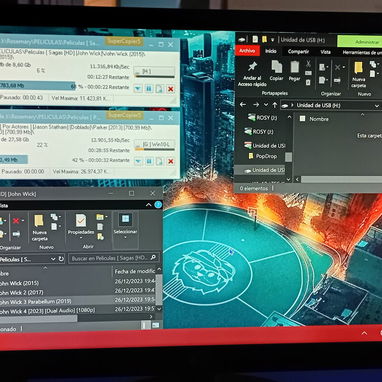Open Herramientas de unidad tab
This screenshot has width=382, height=382.
[362, 52]
